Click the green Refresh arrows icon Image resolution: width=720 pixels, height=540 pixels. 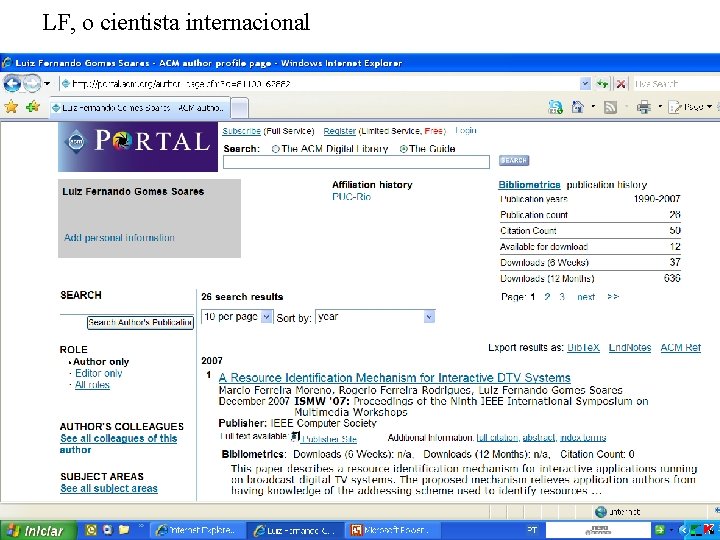coord(602,84)
